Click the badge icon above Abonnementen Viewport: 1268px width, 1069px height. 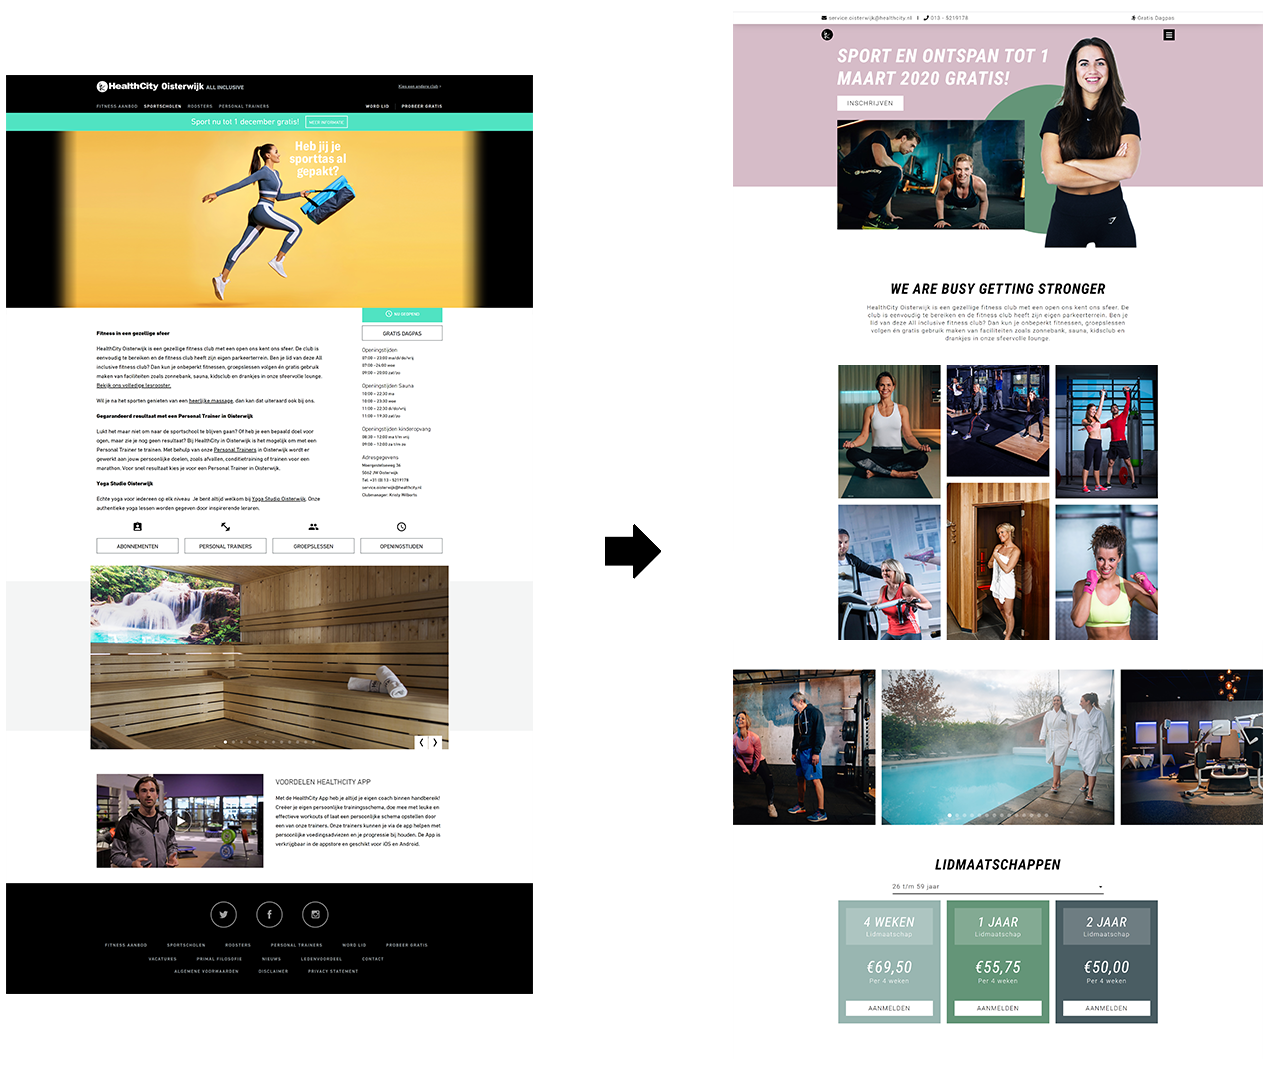tap(137, 527)
